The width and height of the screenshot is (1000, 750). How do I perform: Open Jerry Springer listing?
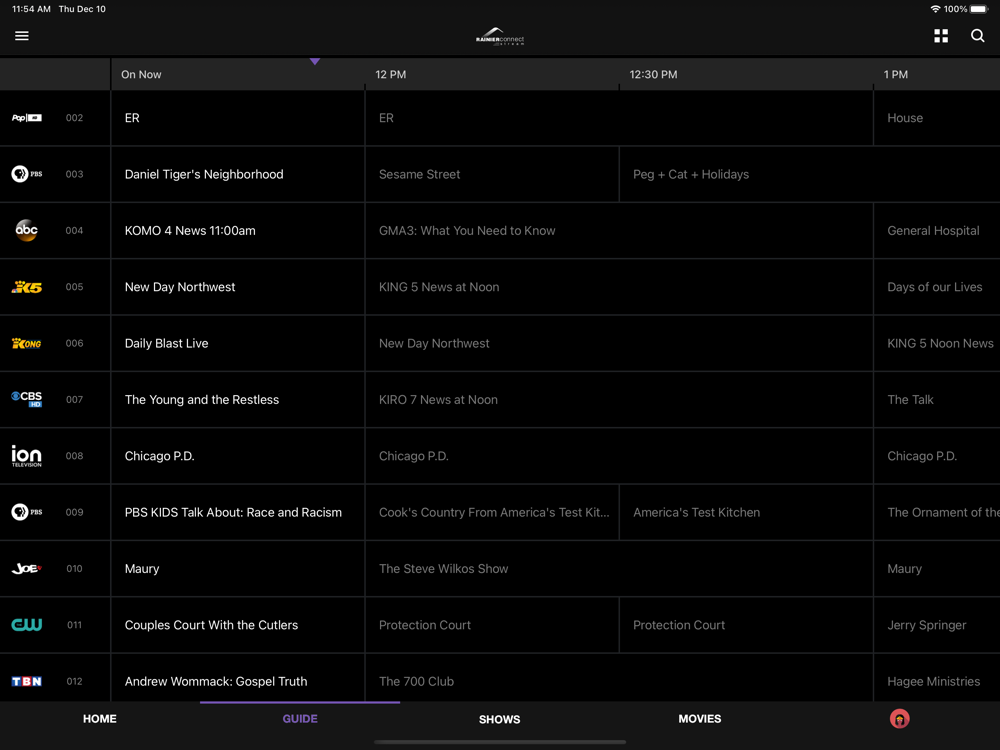click(937, 625)
